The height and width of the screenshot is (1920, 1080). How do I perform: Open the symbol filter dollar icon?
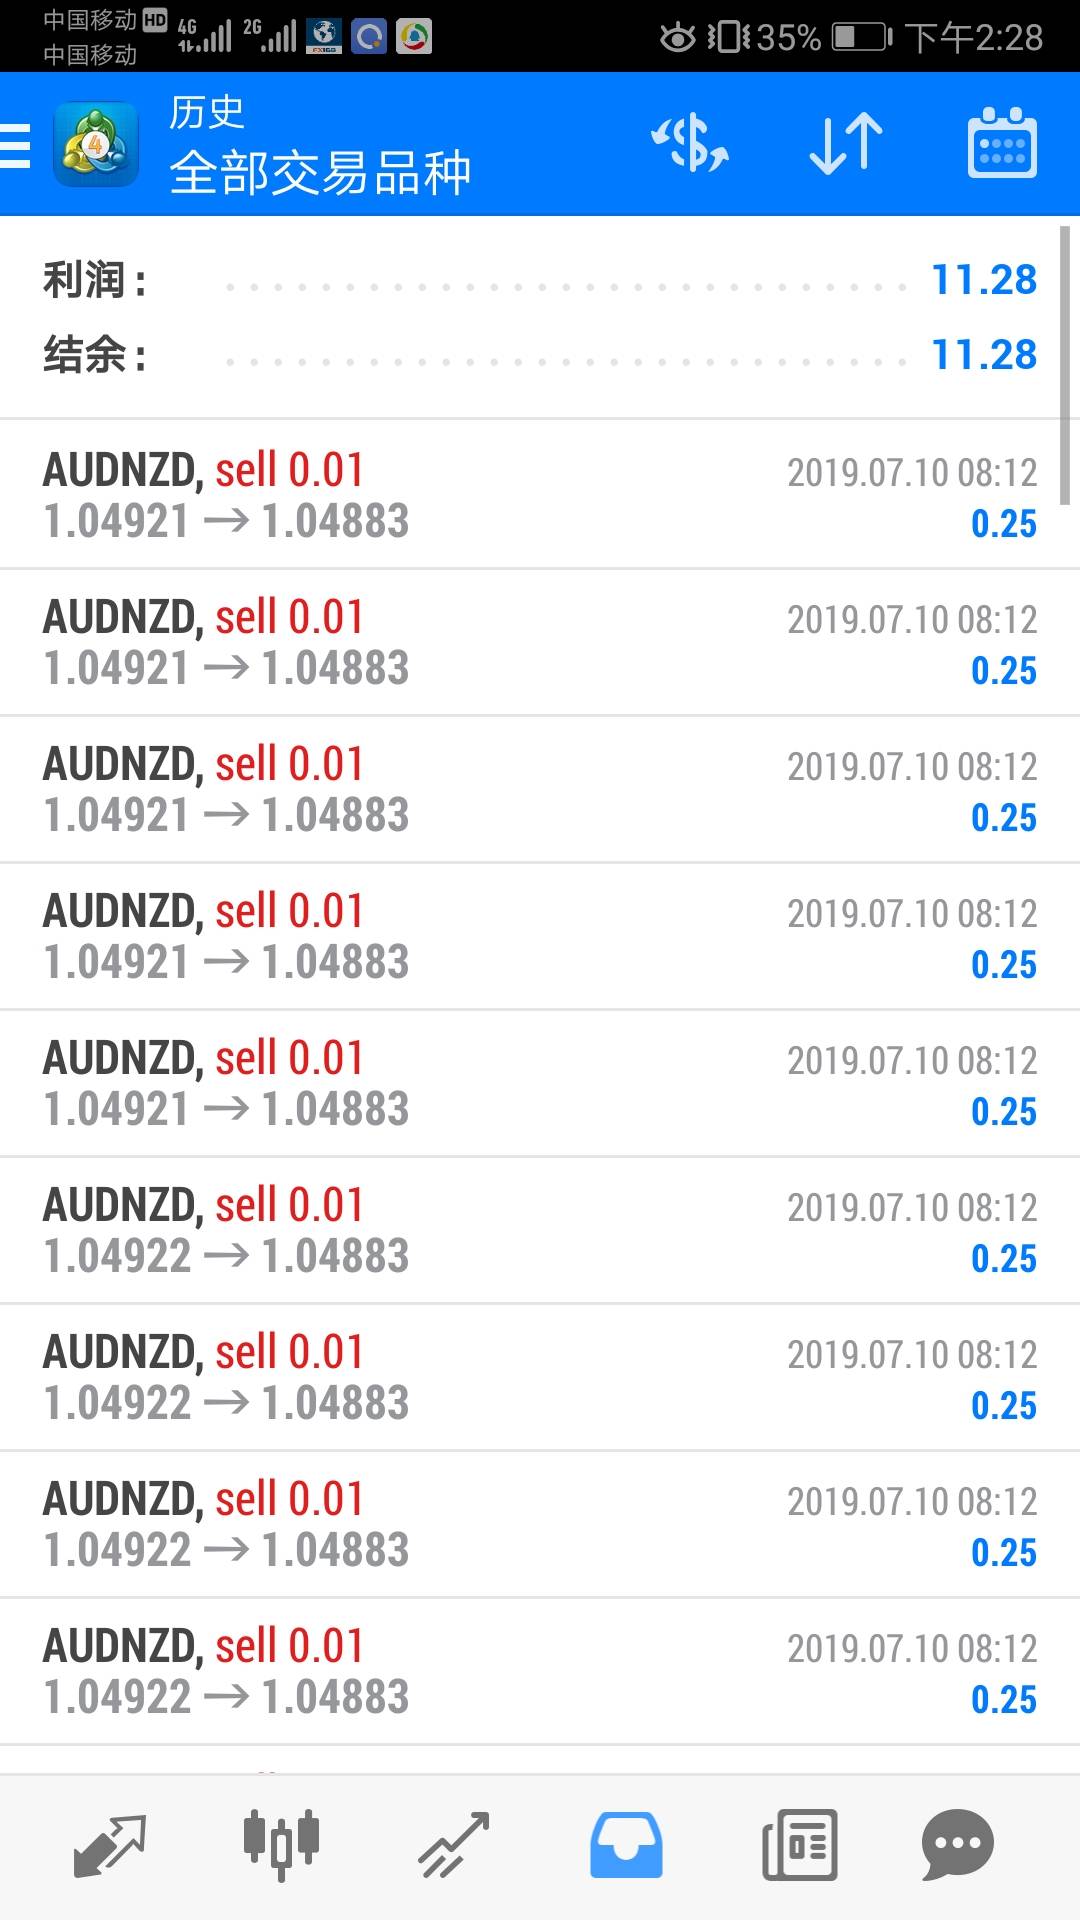pos(690,145)
